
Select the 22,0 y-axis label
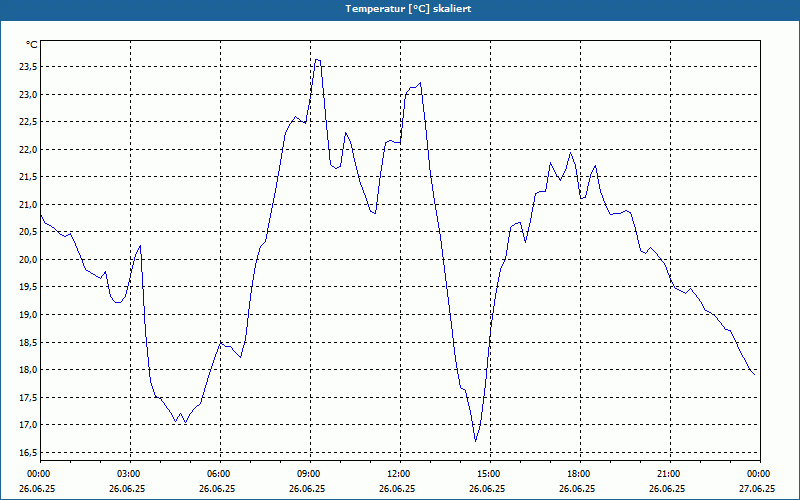[x=28, y=149]
